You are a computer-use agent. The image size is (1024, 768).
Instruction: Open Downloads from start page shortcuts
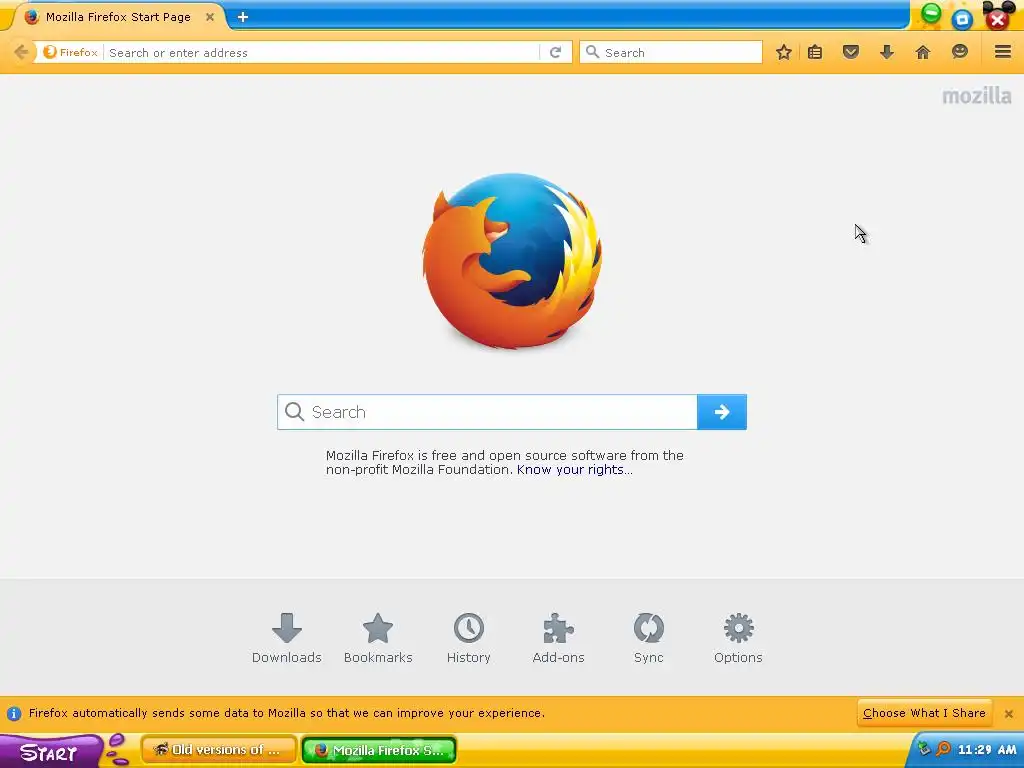point(287,638)
